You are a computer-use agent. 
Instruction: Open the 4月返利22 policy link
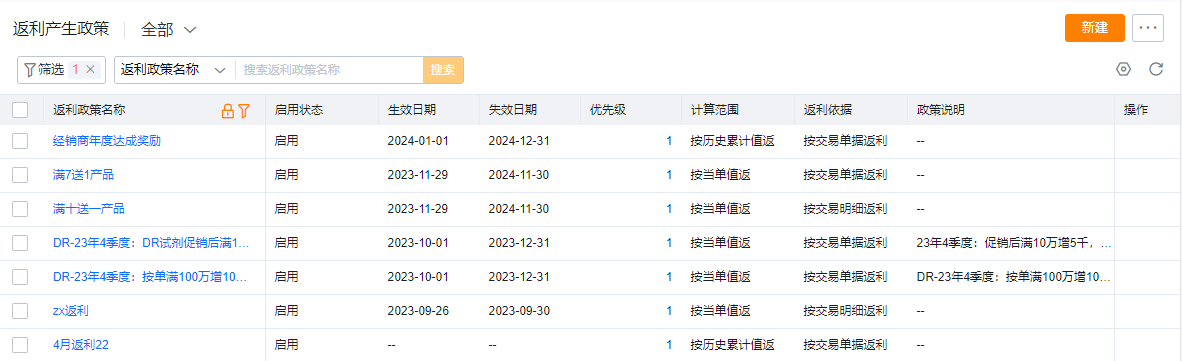point(81,344)
